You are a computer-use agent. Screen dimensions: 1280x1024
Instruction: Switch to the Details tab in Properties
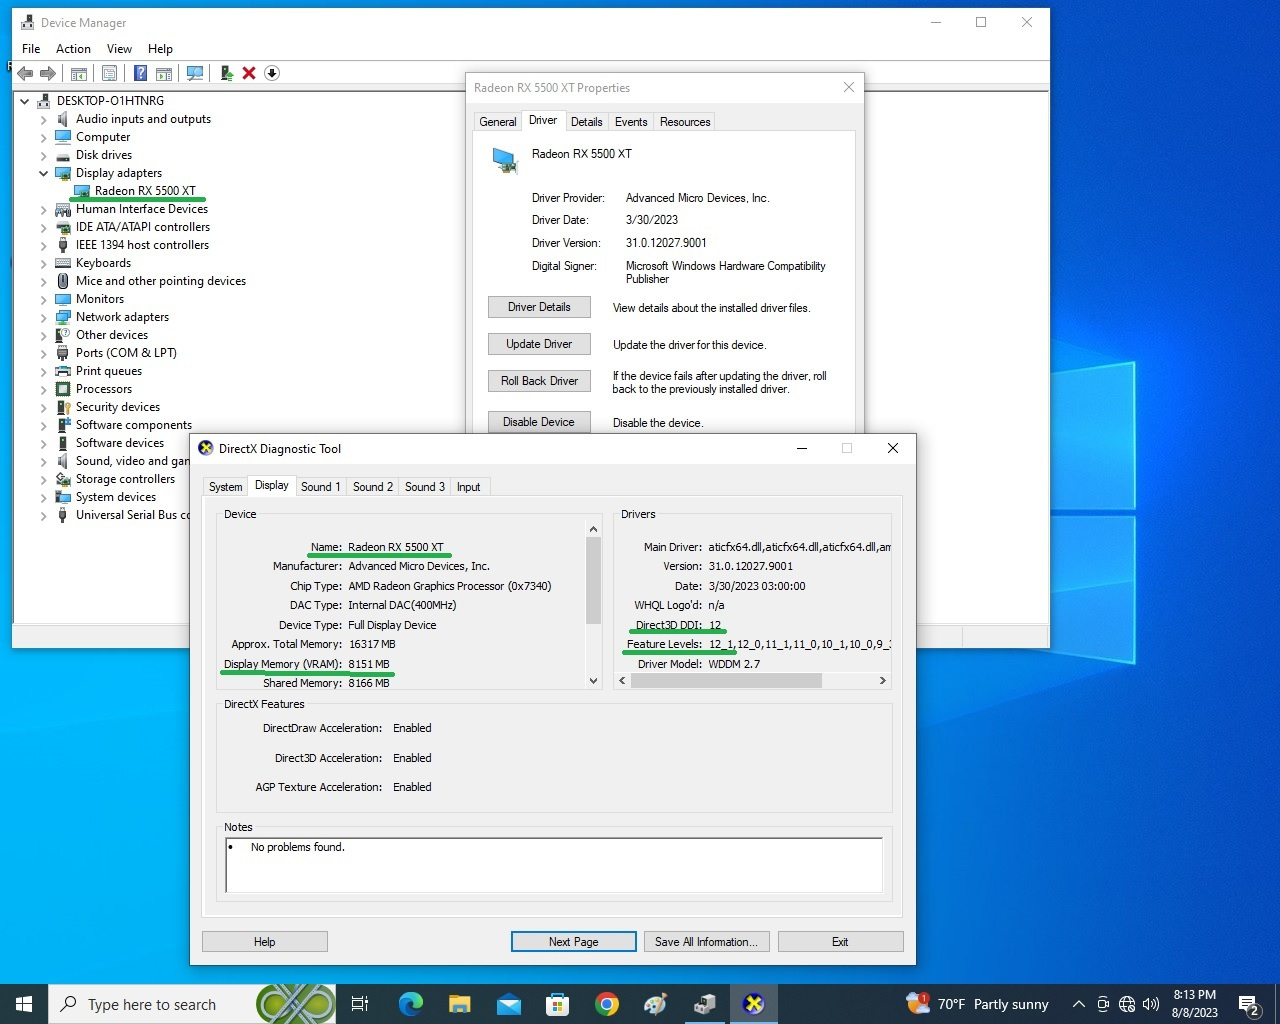click(586, 122)
